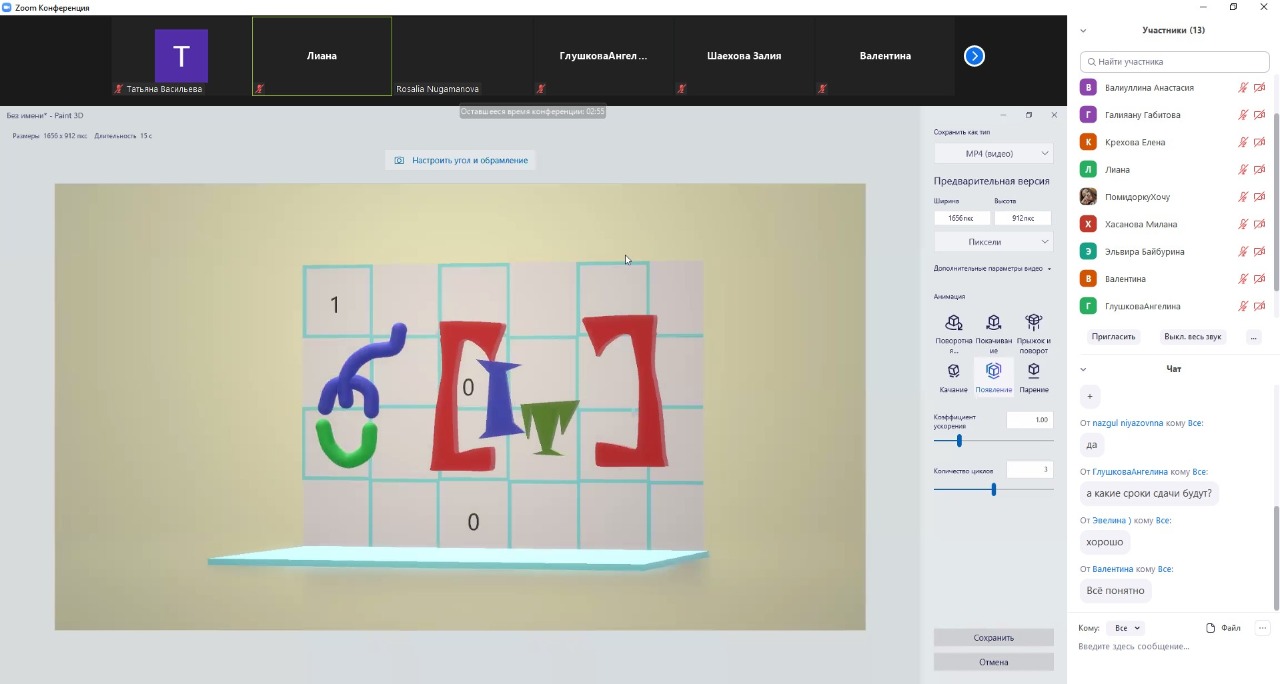Viewport: 1280px width, 684px height.
Task: Choose the Прыжок и поворот animation
Action: coord(1033,322)
